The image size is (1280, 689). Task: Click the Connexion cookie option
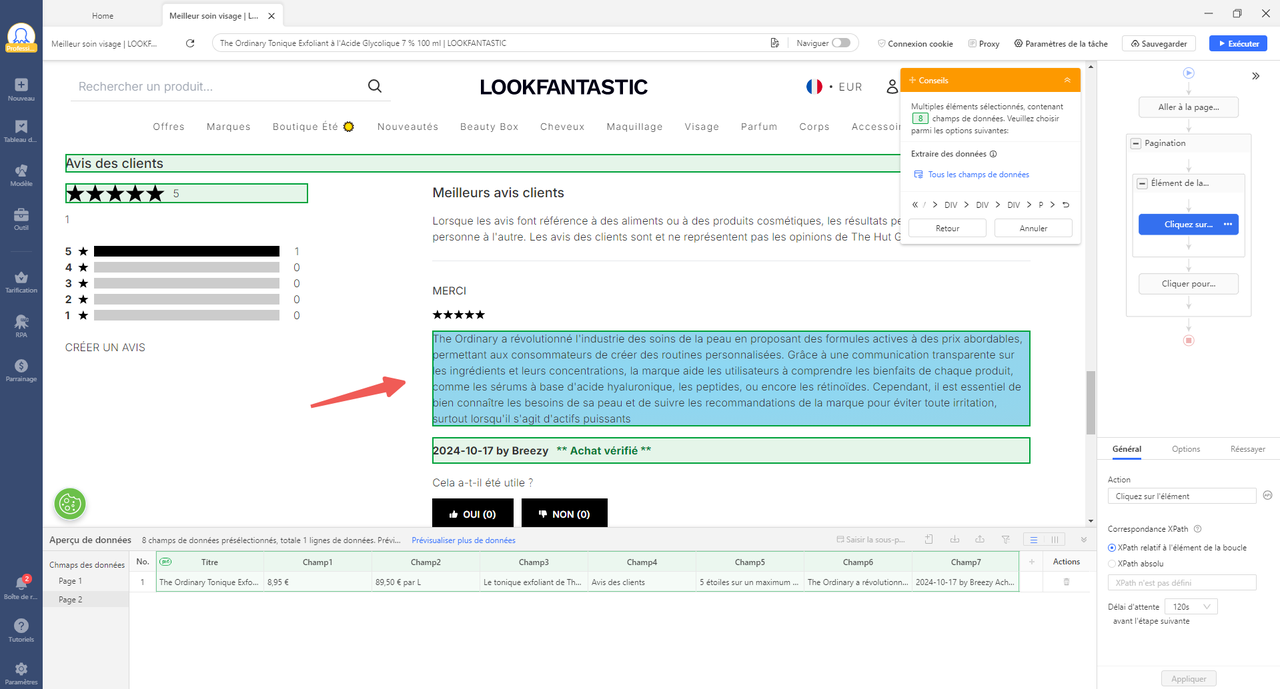click(x=914, y=43)
